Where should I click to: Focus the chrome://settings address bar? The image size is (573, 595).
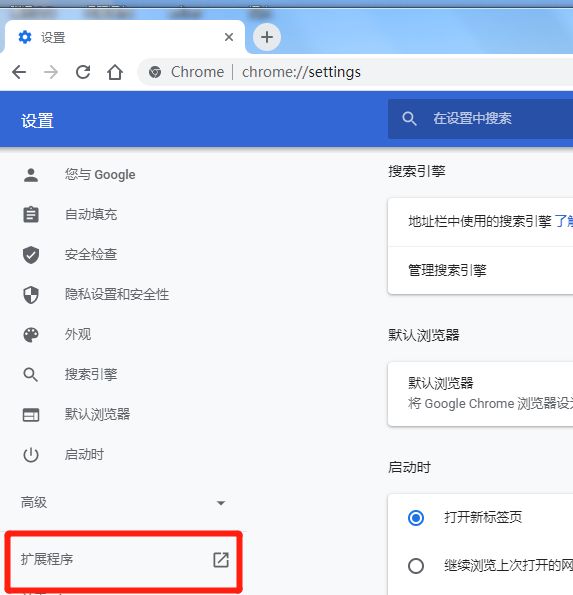coord(355,72)
